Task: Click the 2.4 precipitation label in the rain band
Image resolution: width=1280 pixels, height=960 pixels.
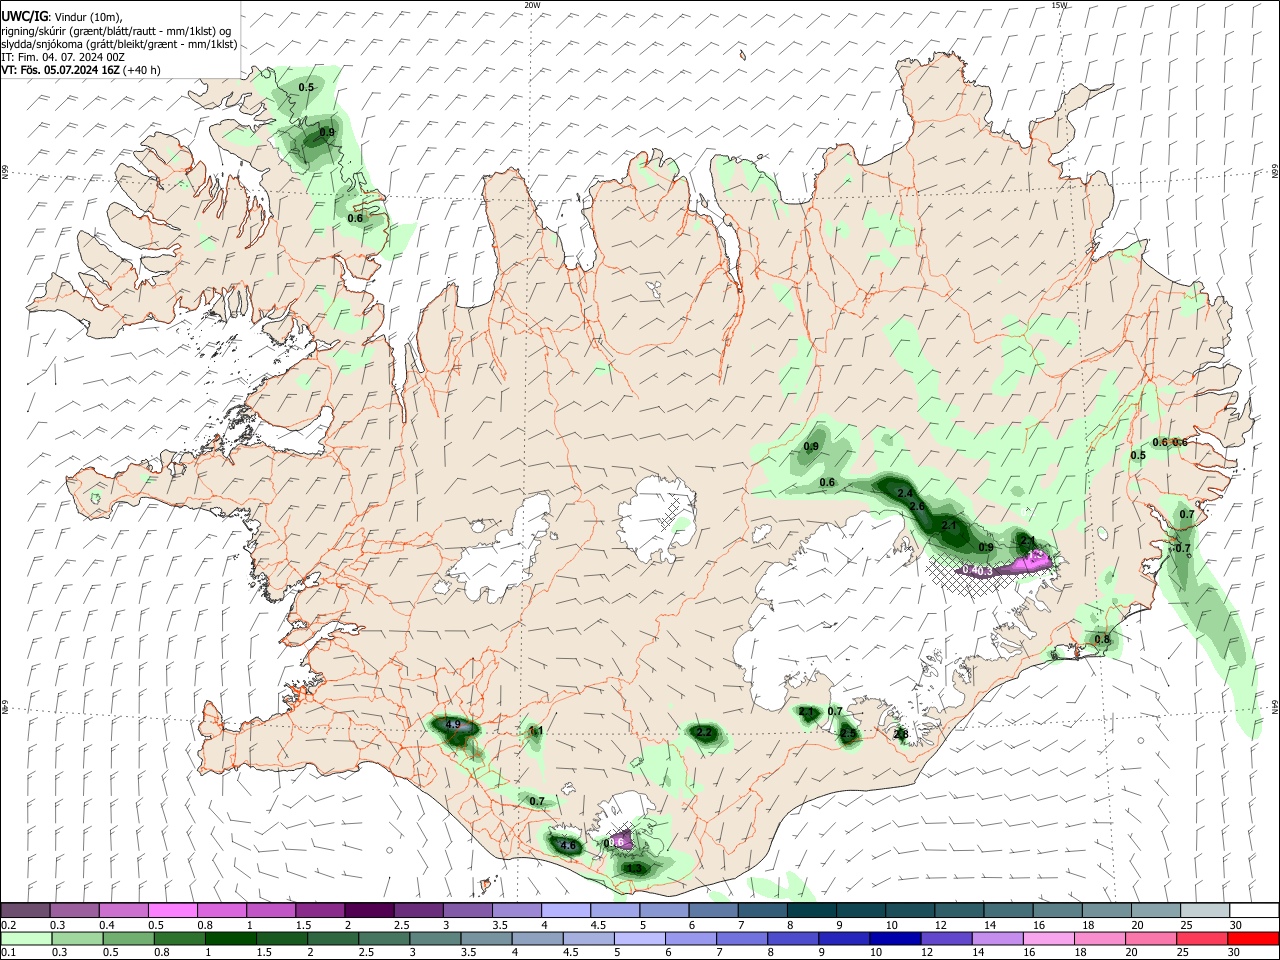Action: click(x=905, y=494)
